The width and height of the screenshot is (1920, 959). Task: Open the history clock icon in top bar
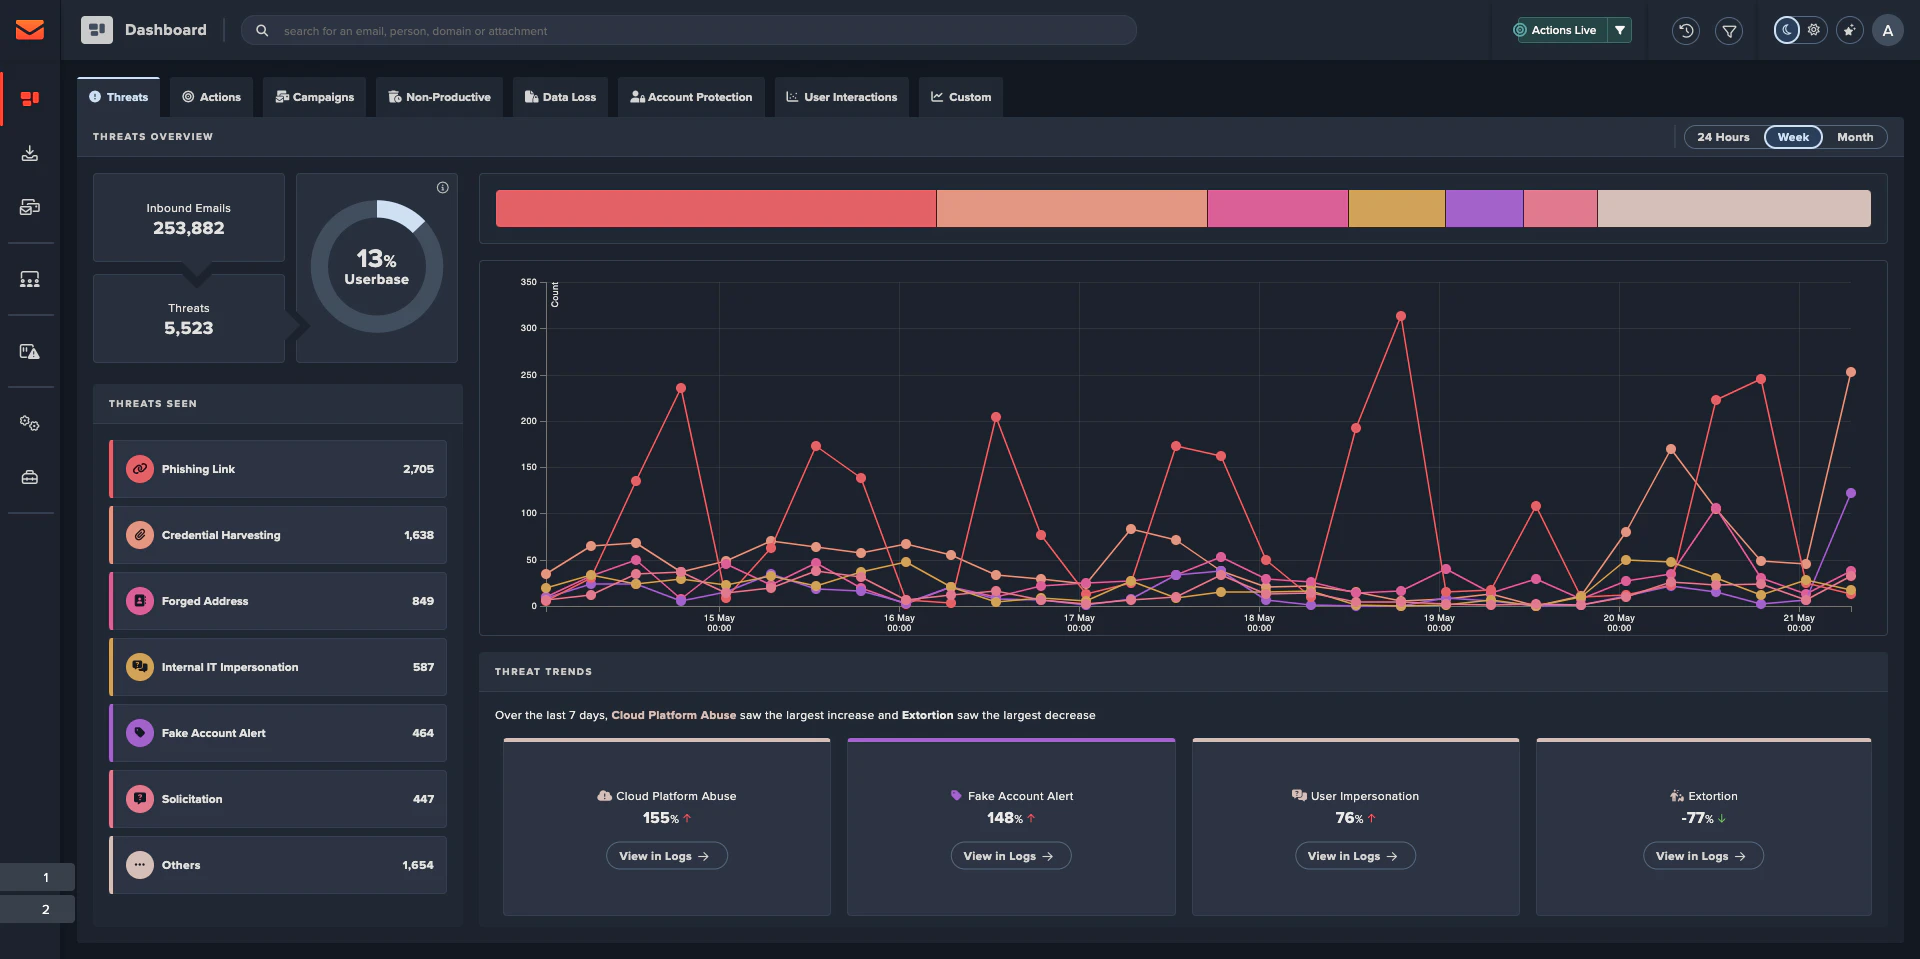pos(1686,31)
